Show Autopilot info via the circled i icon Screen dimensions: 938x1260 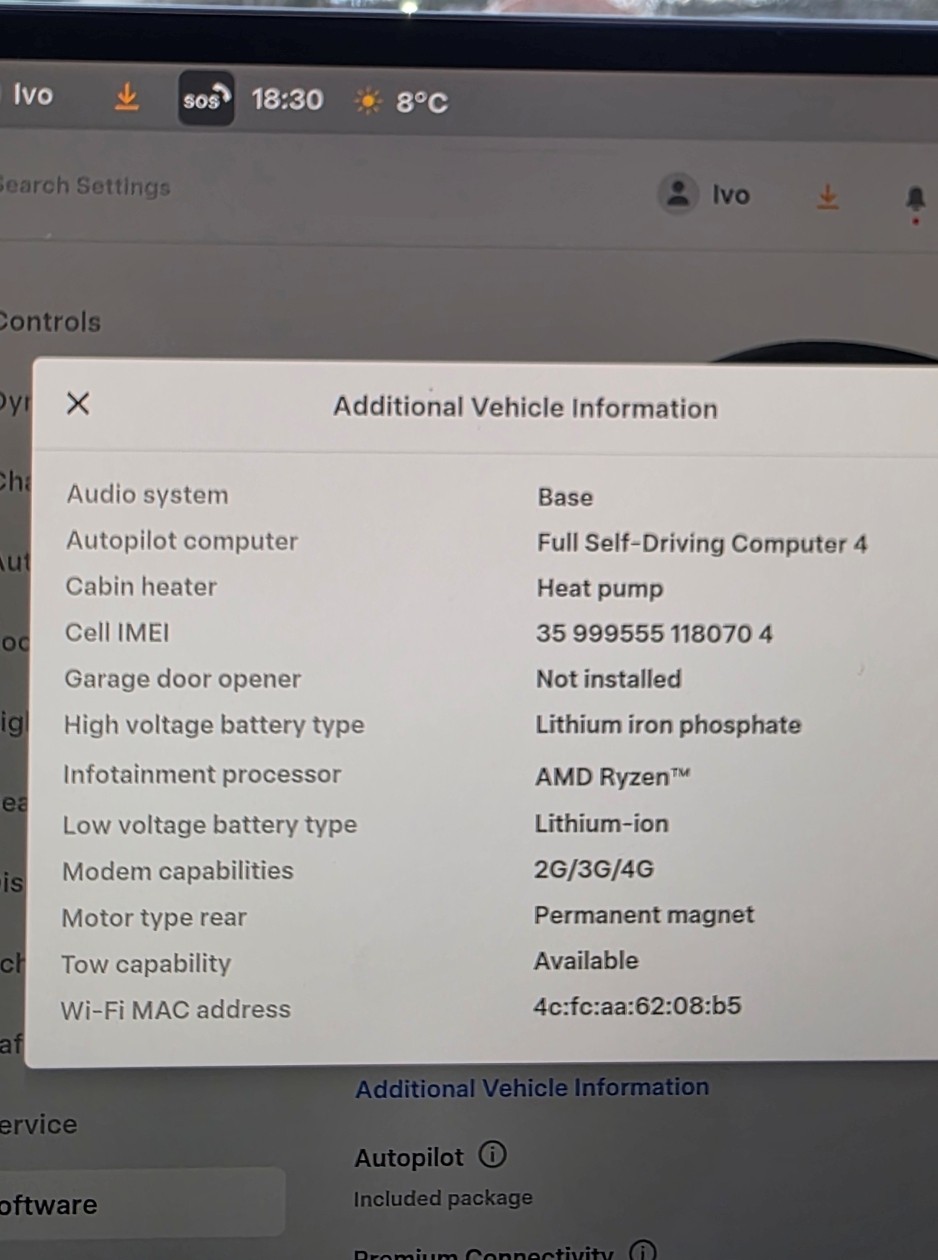click(492, 1156)
